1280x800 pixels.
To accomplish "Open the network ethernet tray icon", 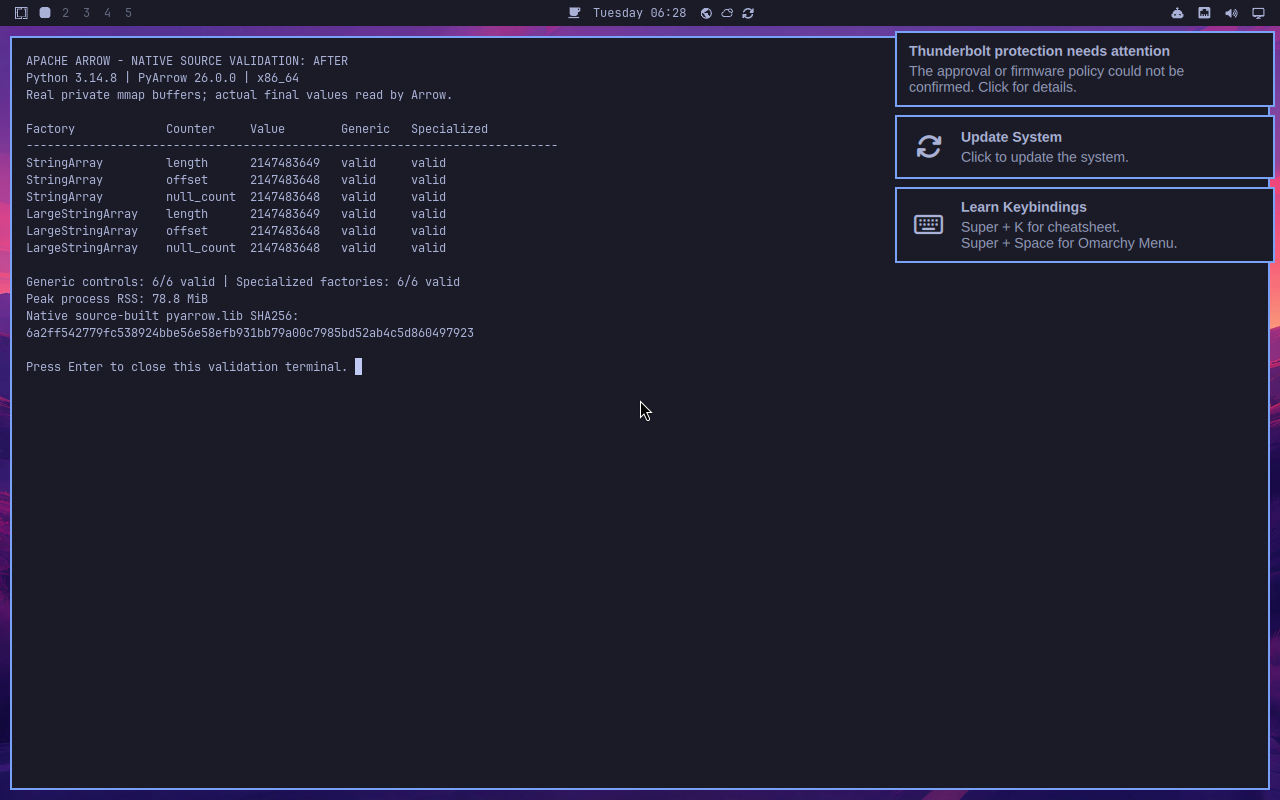I will [x=1204, y=13].
